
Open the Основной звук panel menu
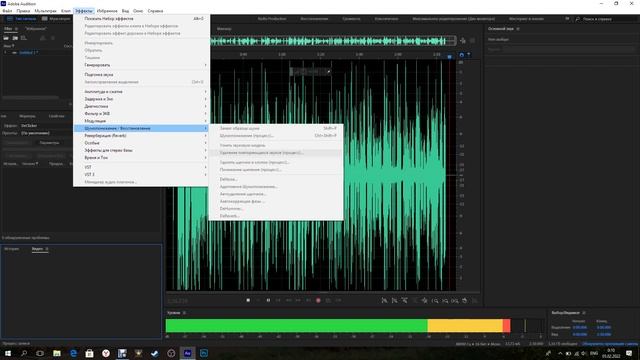(x=518, y=29)
